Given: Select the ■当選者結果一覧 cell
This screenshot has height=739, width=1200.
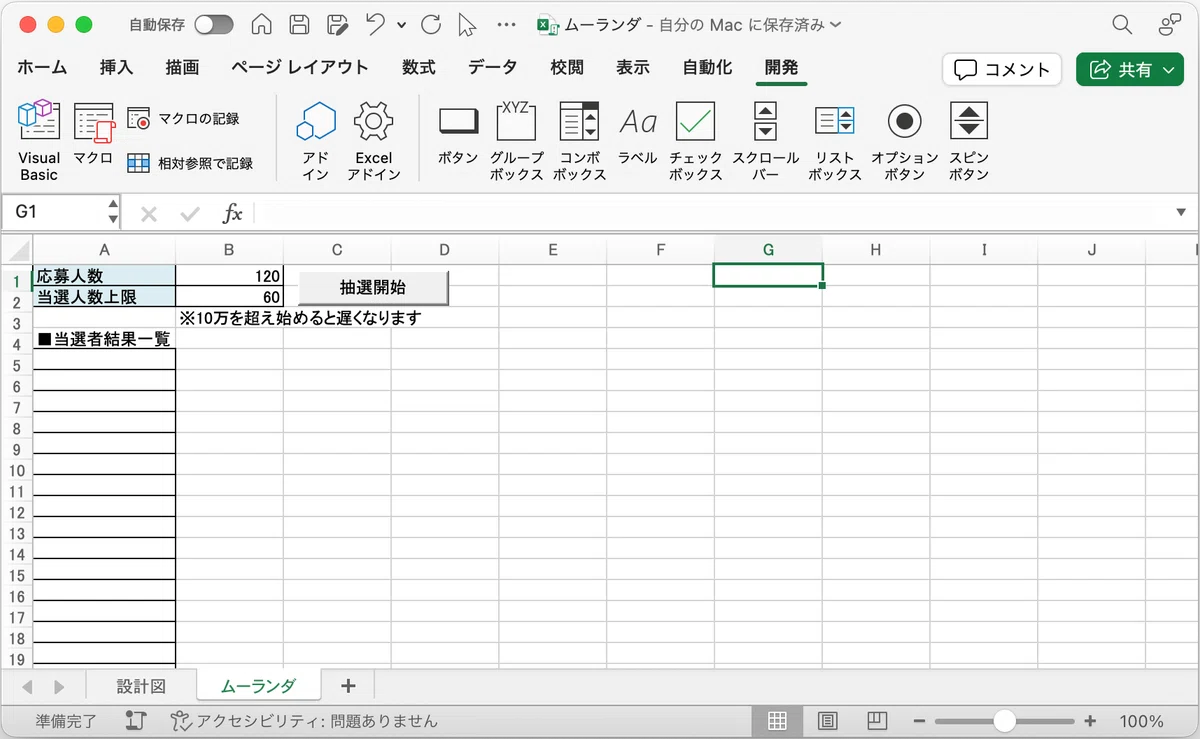Looking at the screenshot, I should (104, 339).
